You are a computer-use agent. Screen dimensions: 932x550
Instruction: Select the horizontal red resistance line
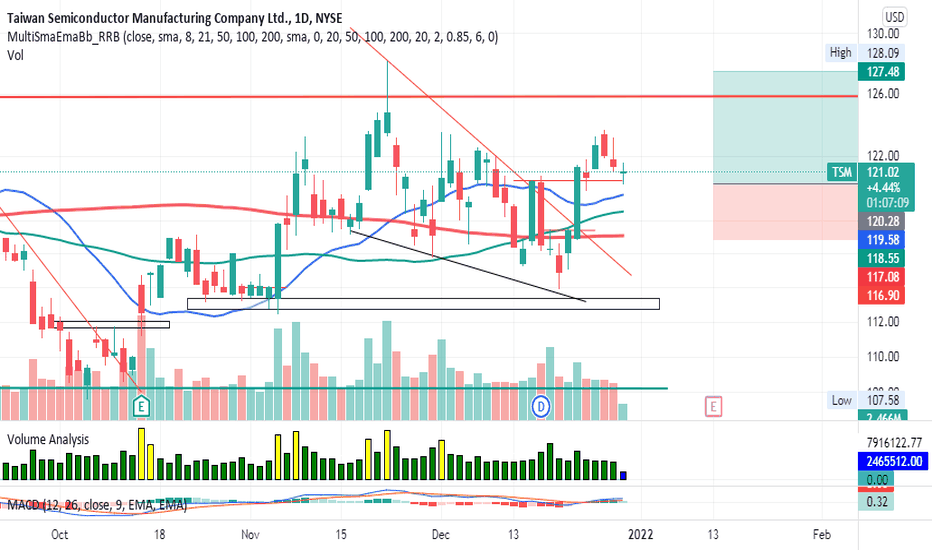tap(429, 96)
